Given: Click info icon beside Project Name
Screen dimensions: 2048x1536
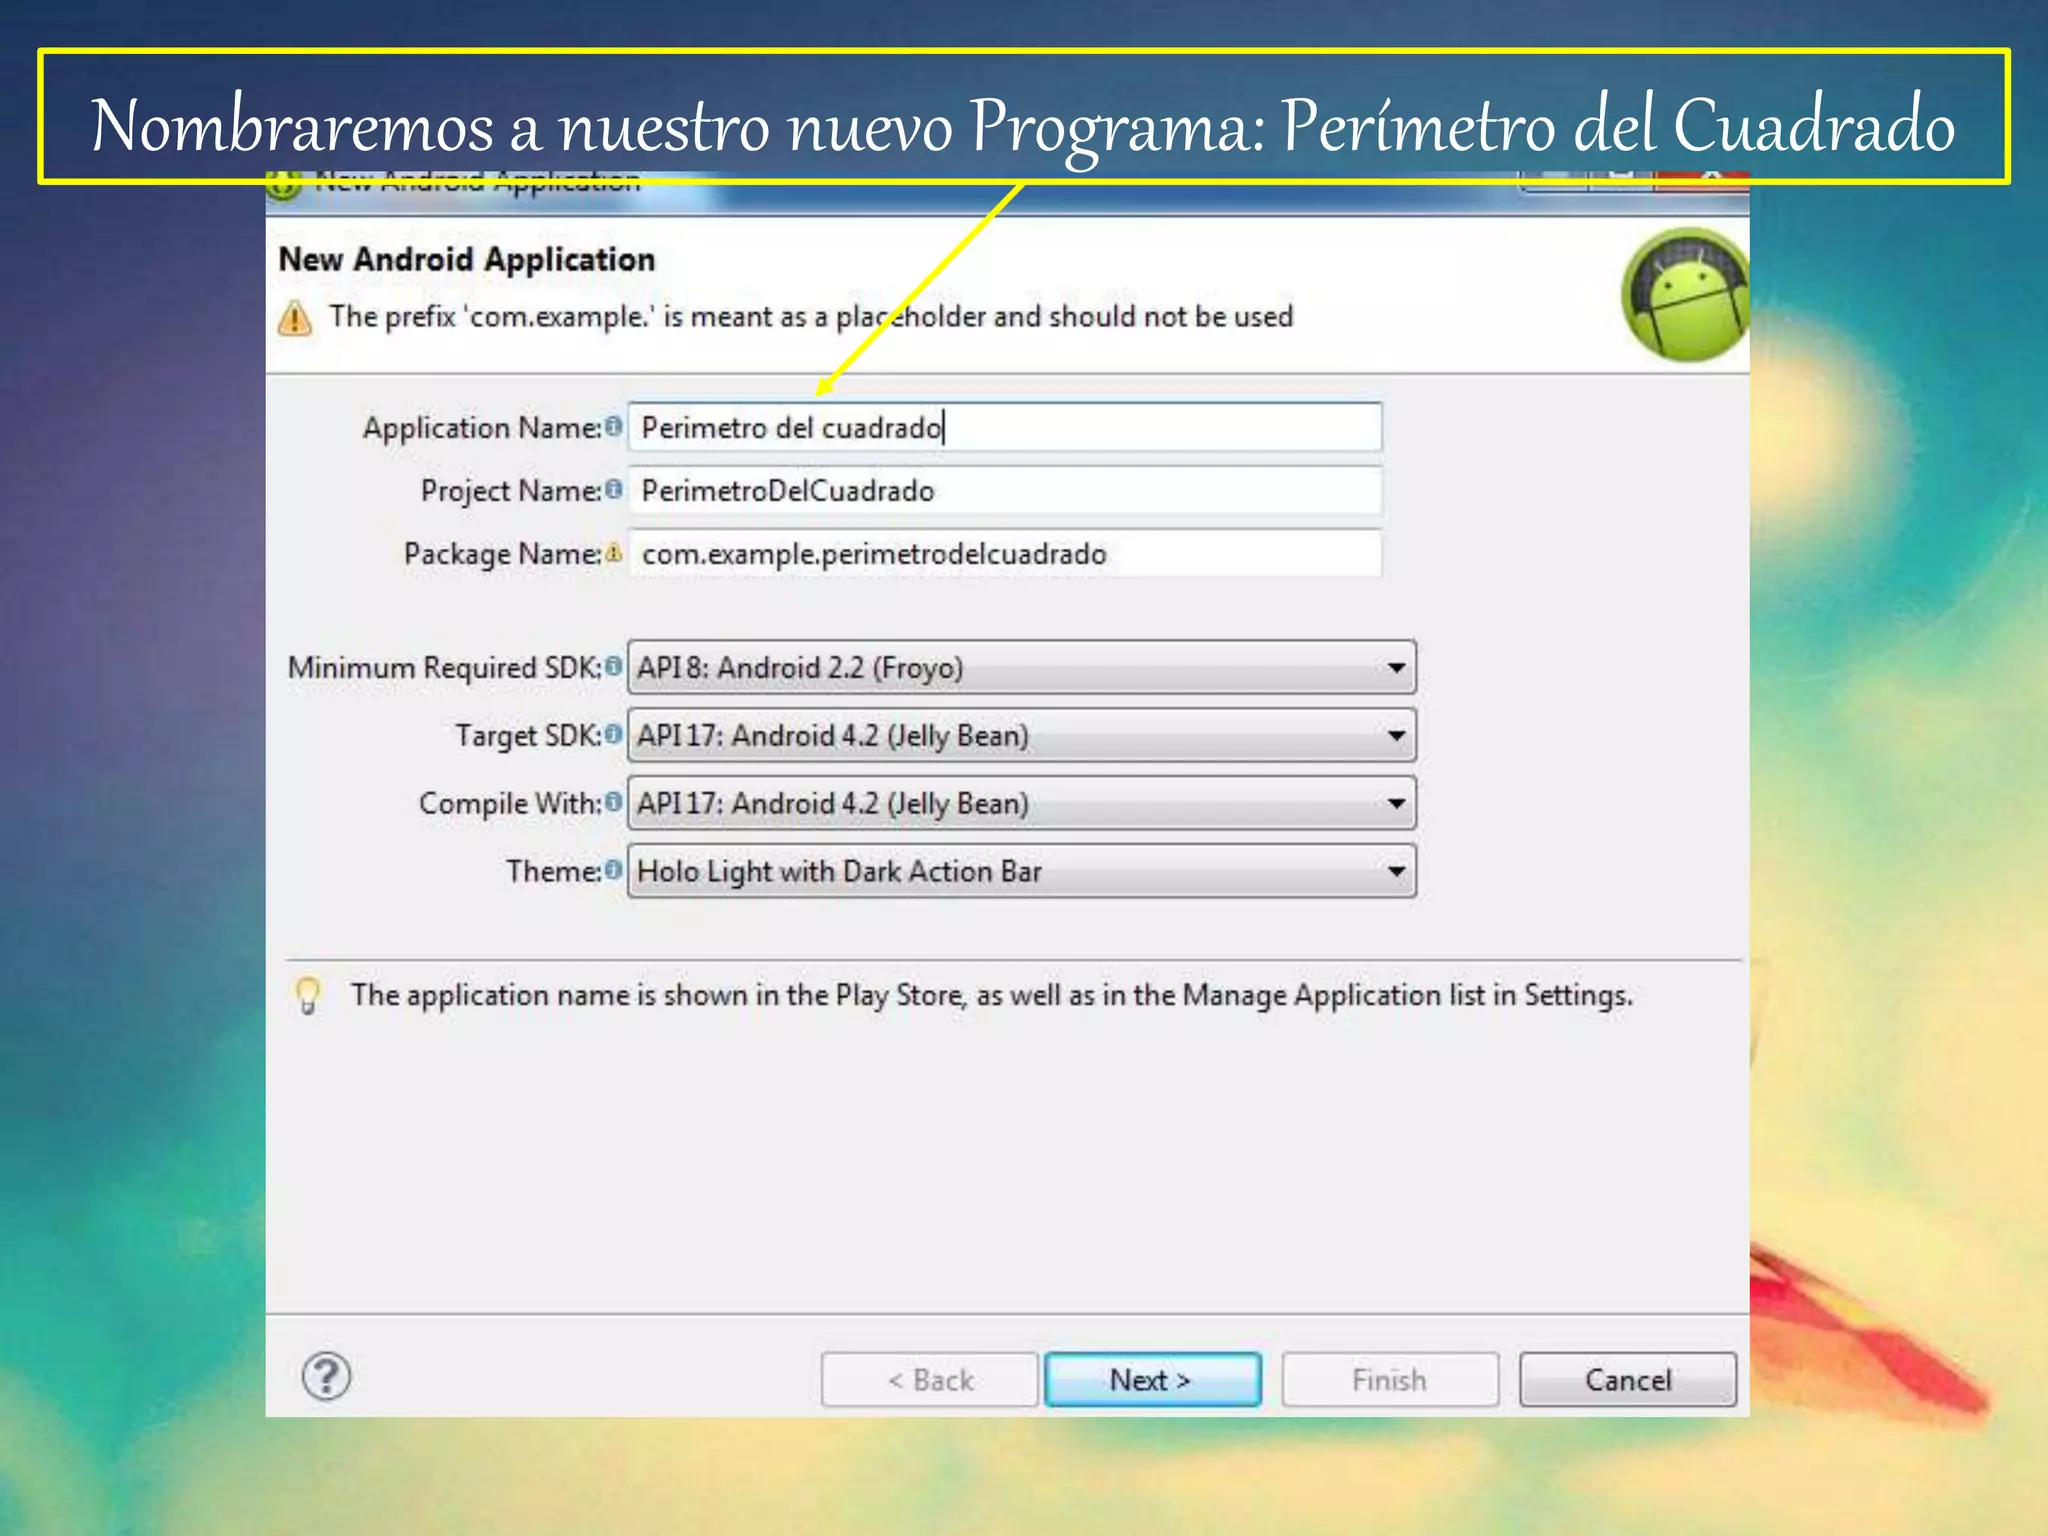Looking at the screenshot, I should click(613, 490).
